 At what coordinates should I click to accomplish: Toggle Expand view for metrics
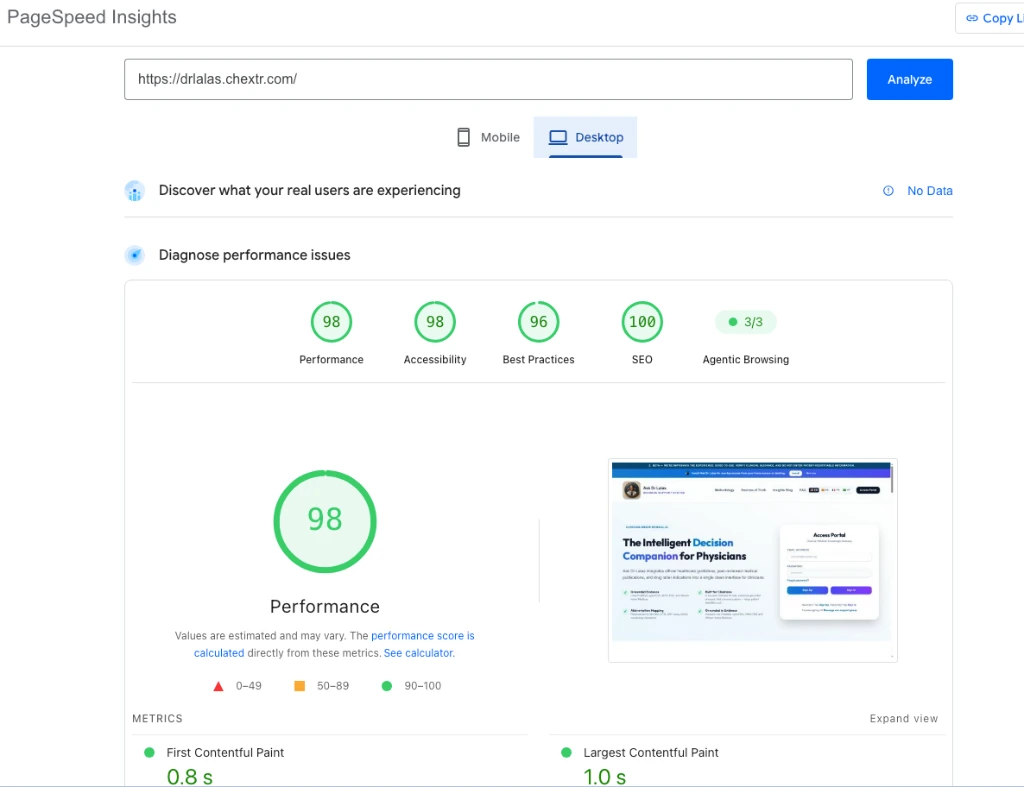pyautogui.click(x=903, y=718)
